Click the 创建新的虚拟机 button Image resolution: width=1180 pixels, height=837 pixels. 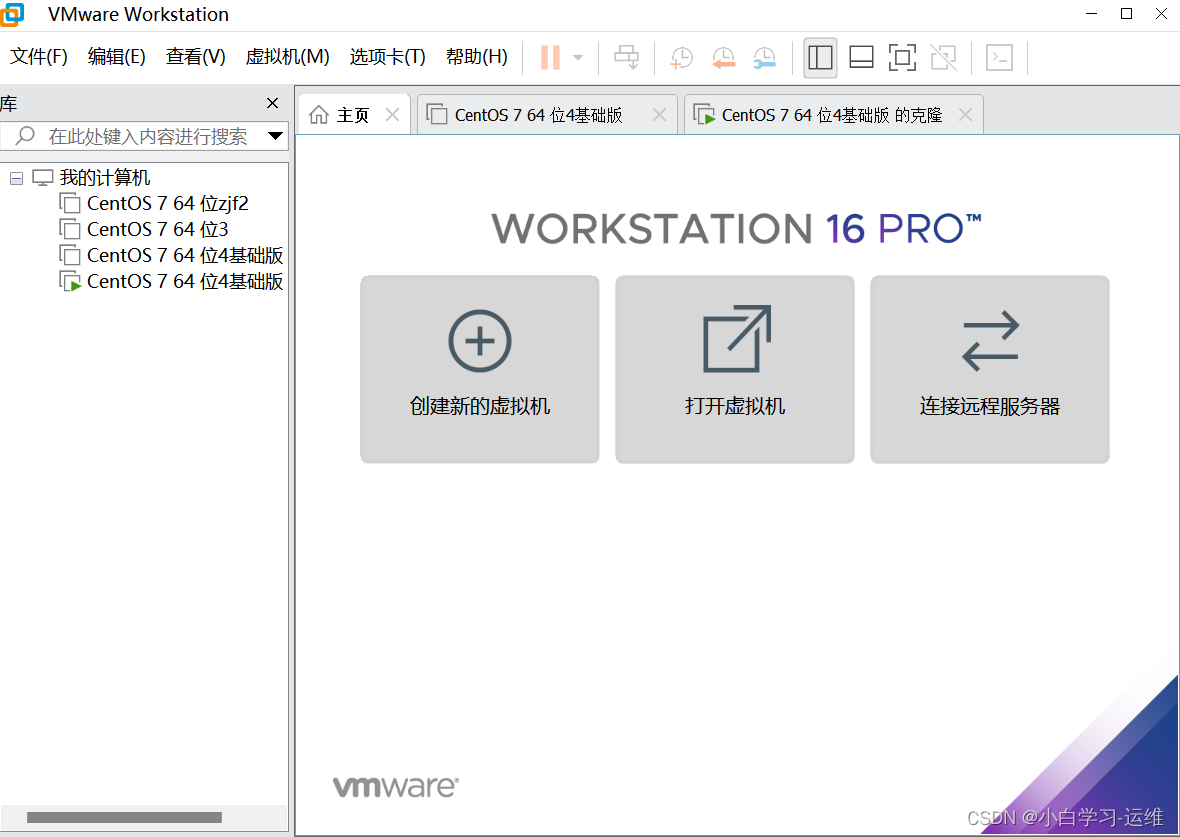point(479,369)
